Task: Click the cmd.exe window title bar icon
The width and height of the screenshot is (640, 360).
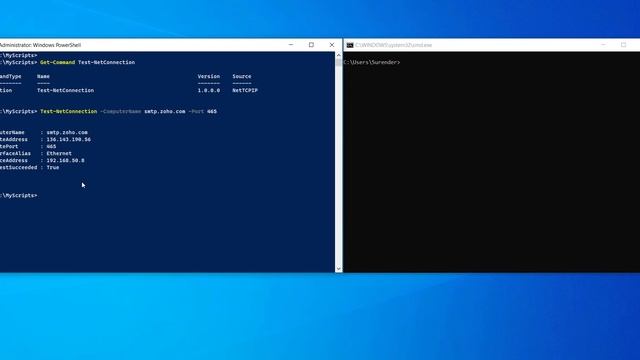Action: tap(350, 45)
